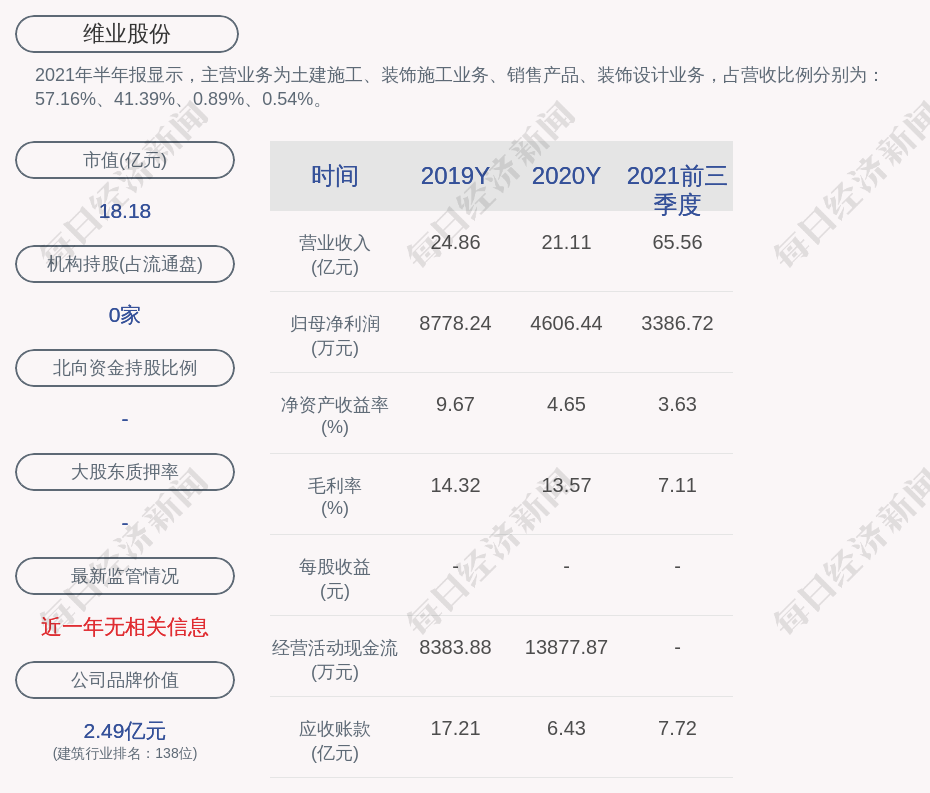Select the 市值(亿元) pill label
930x793 pixels.
(125, 160)
